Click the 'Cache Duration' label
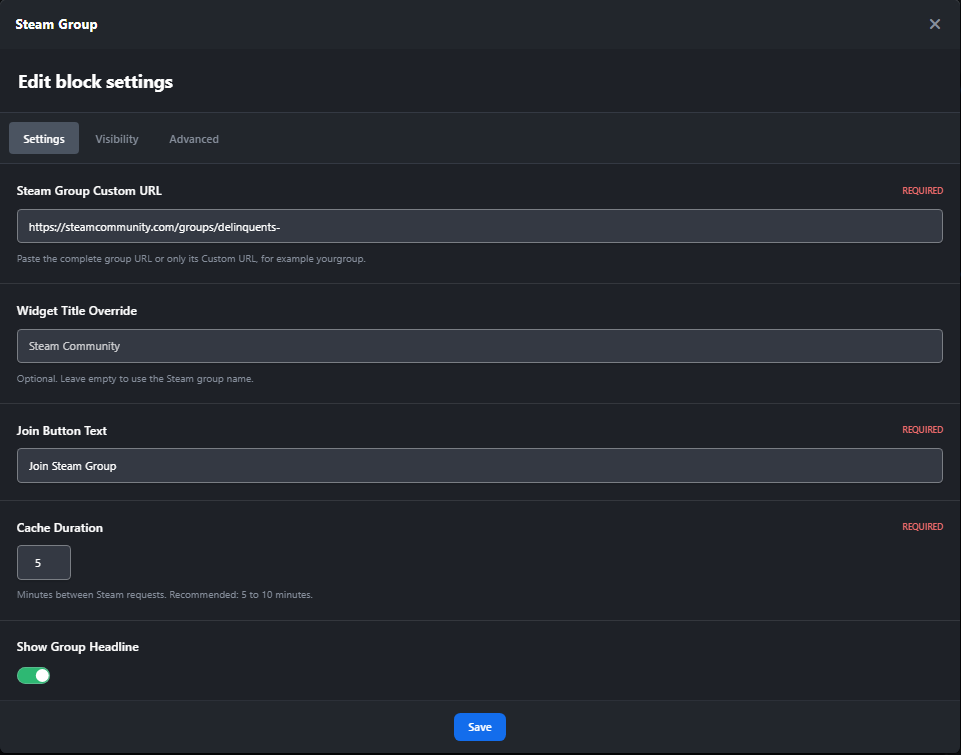 [59, 528]
